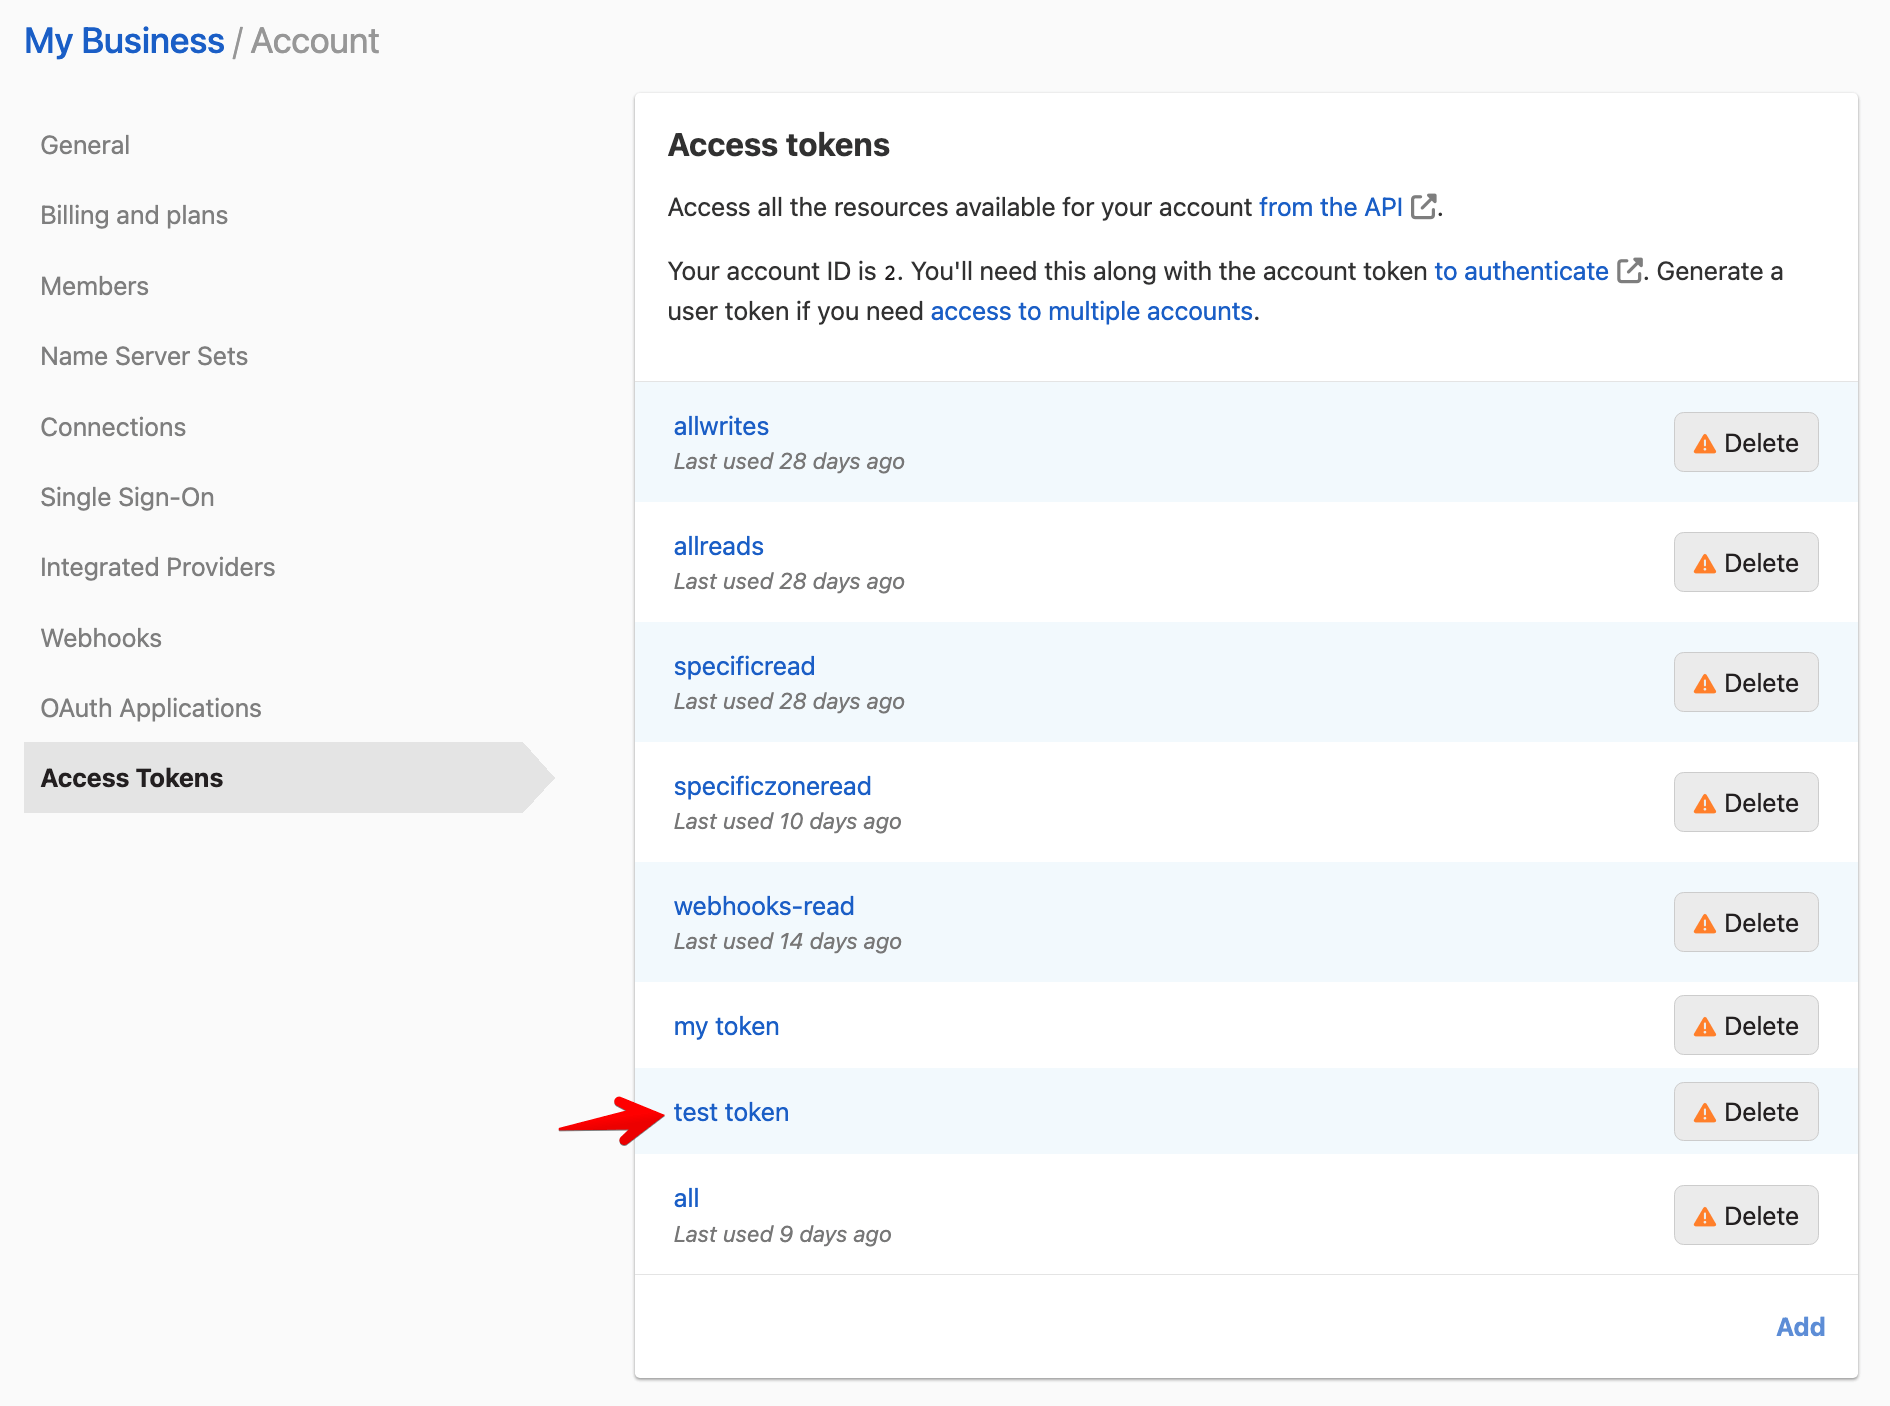Open the specificzoneread token
Viewport: 1890px width, 1406px height.
point(772,786)
